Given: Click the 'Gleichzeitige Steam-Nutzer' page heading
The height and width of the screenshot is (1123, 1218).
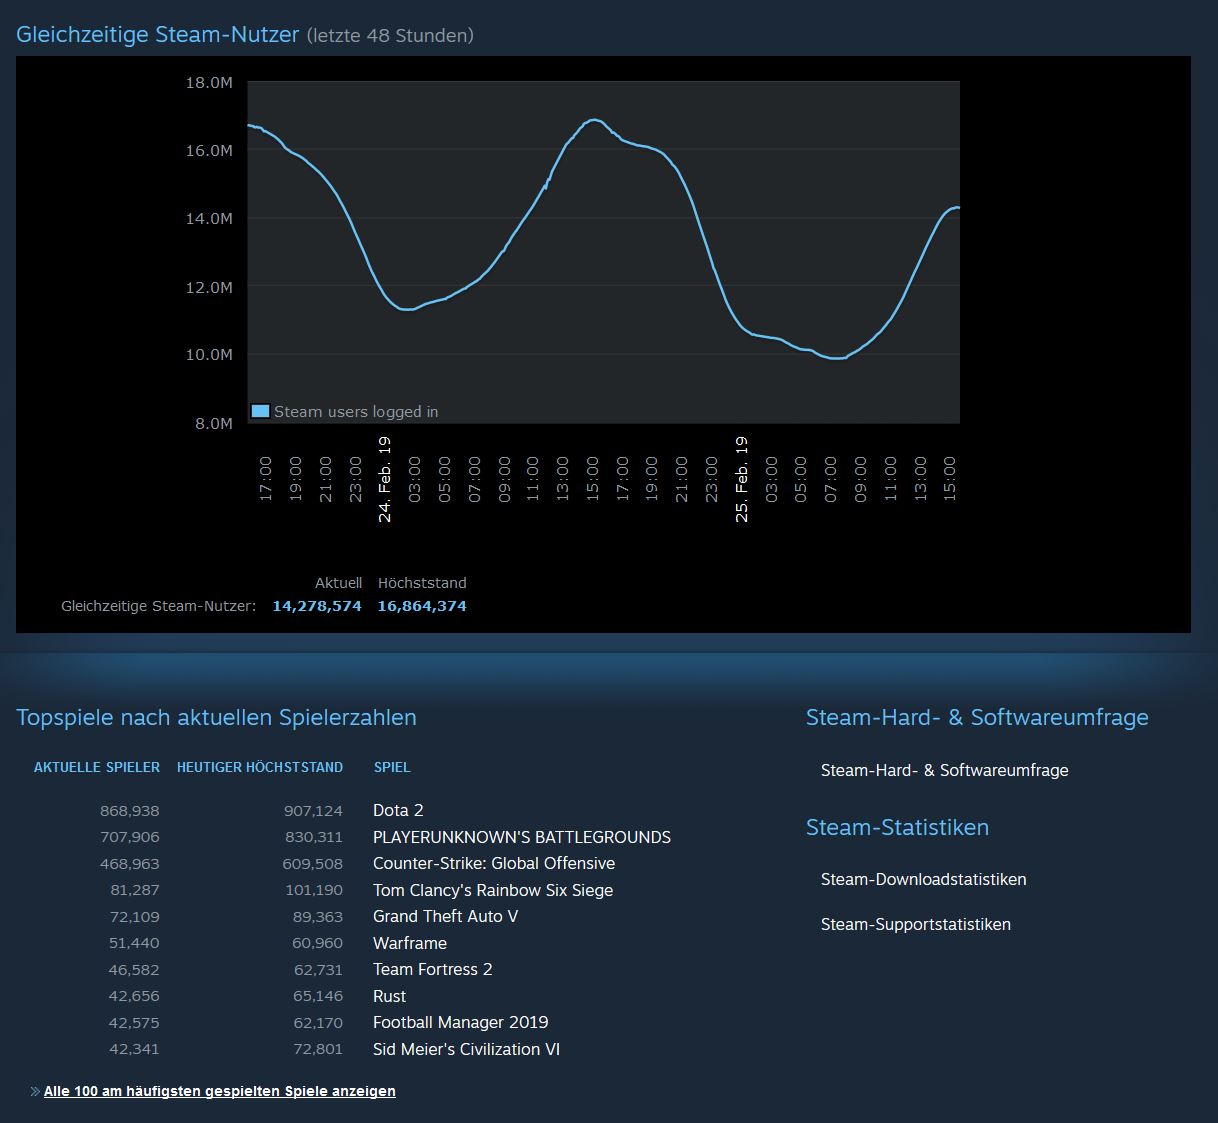Looking at the screenshot, I should click(x=158, y=34).
